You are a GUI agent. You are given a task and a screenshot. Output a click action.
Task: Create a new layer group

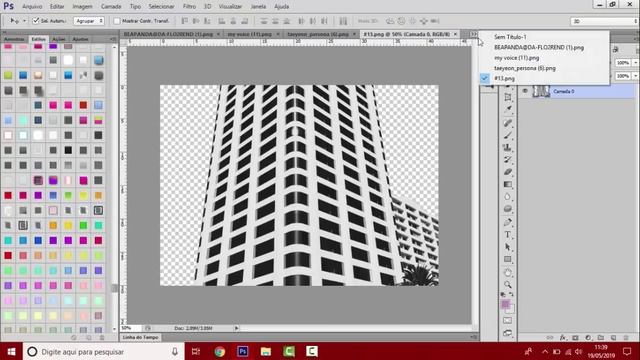click(600, 338)
